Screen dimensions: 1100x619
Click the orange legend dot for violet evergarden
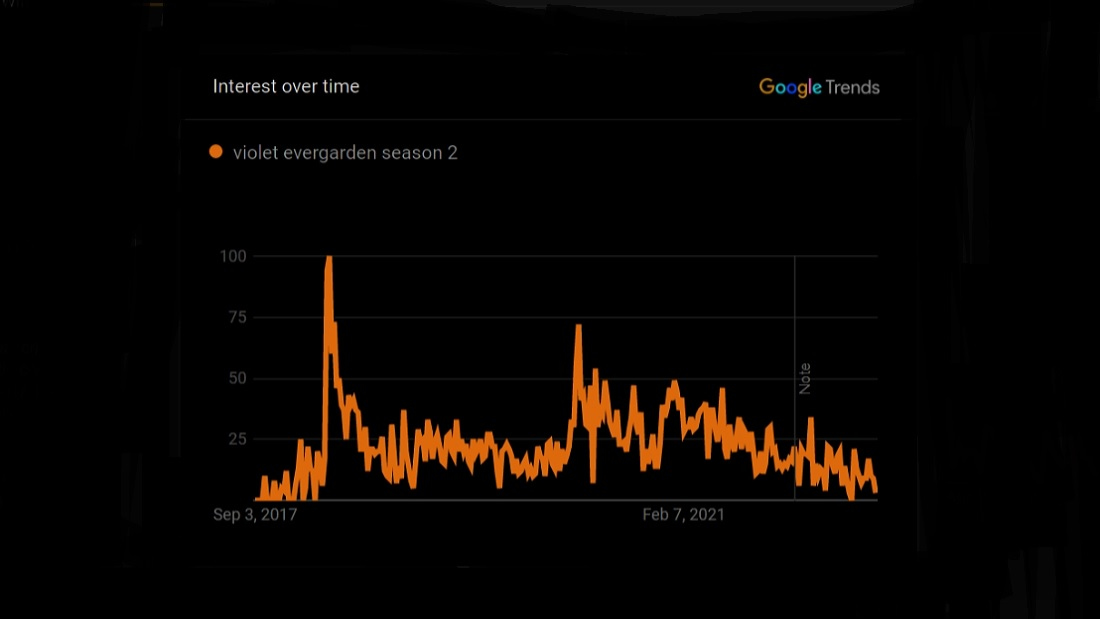(216, 152)
